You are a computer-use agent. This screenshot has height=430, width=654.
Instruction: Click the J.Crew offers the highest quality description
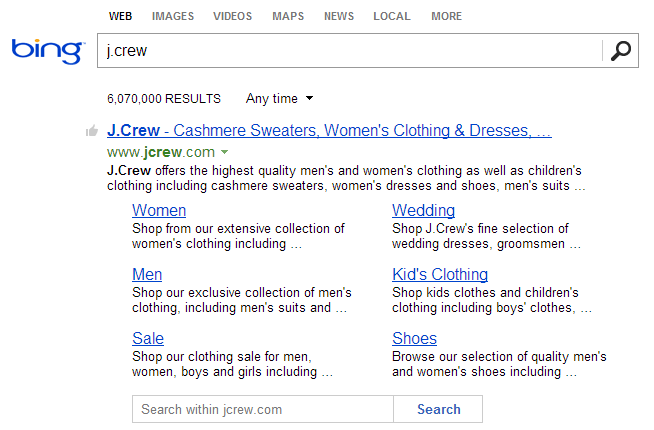tap(346, 178)
